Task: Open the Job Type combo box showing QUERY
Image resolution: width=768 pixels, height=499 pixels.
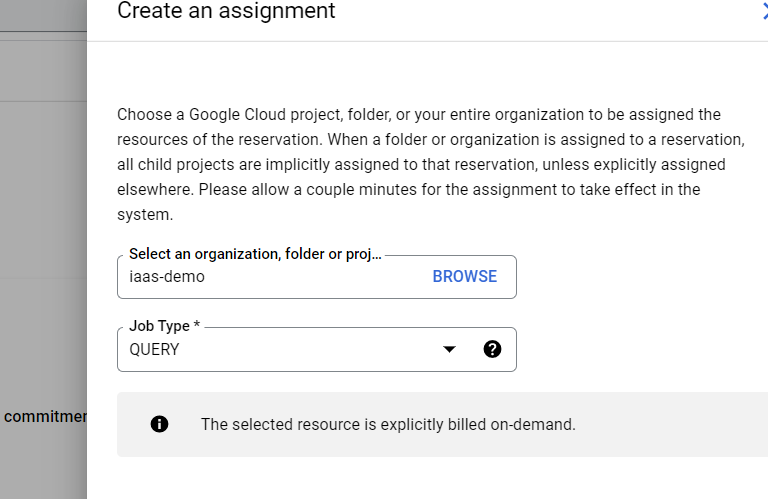Action: click(x=280, y=350)
